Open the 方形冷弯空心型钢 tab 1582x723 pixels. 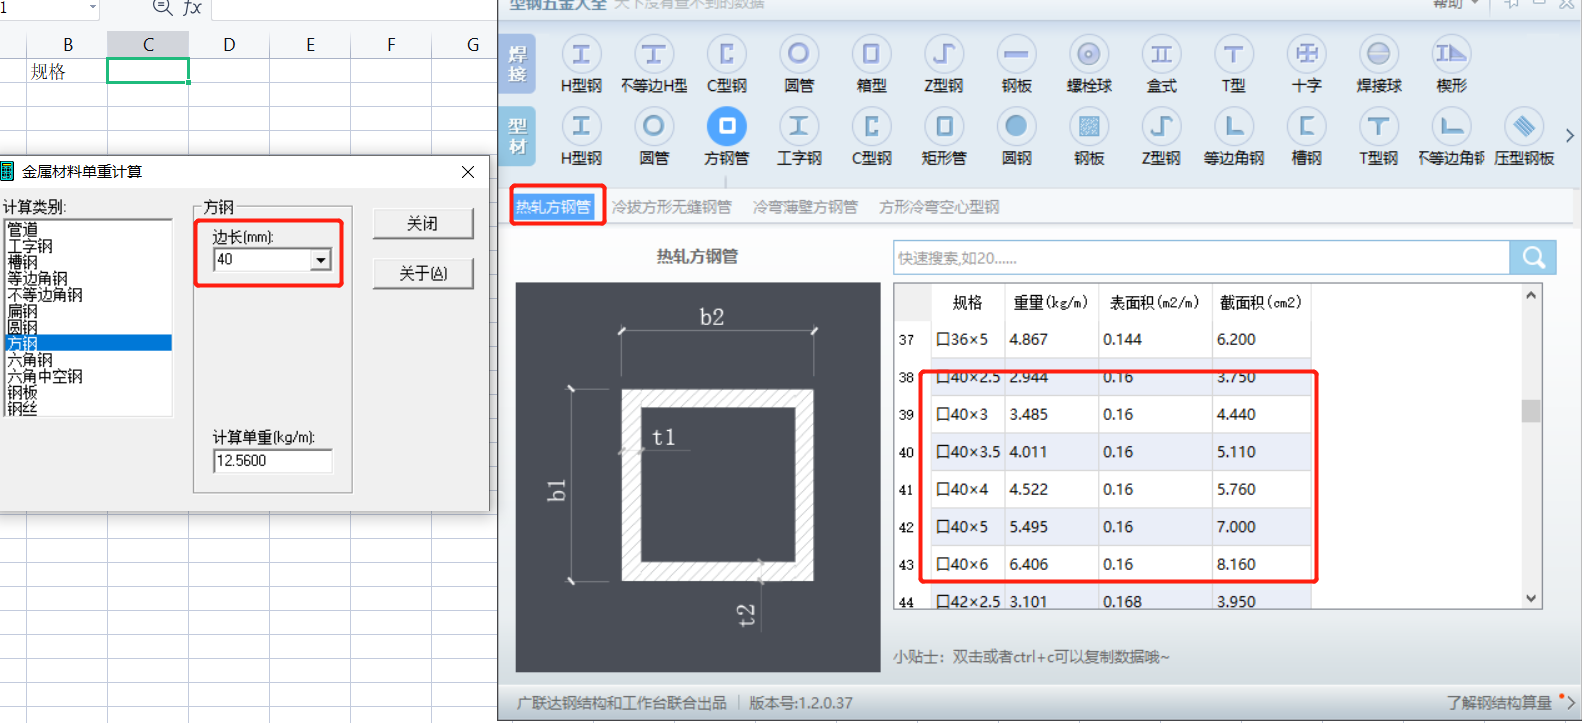pos(939,207)
